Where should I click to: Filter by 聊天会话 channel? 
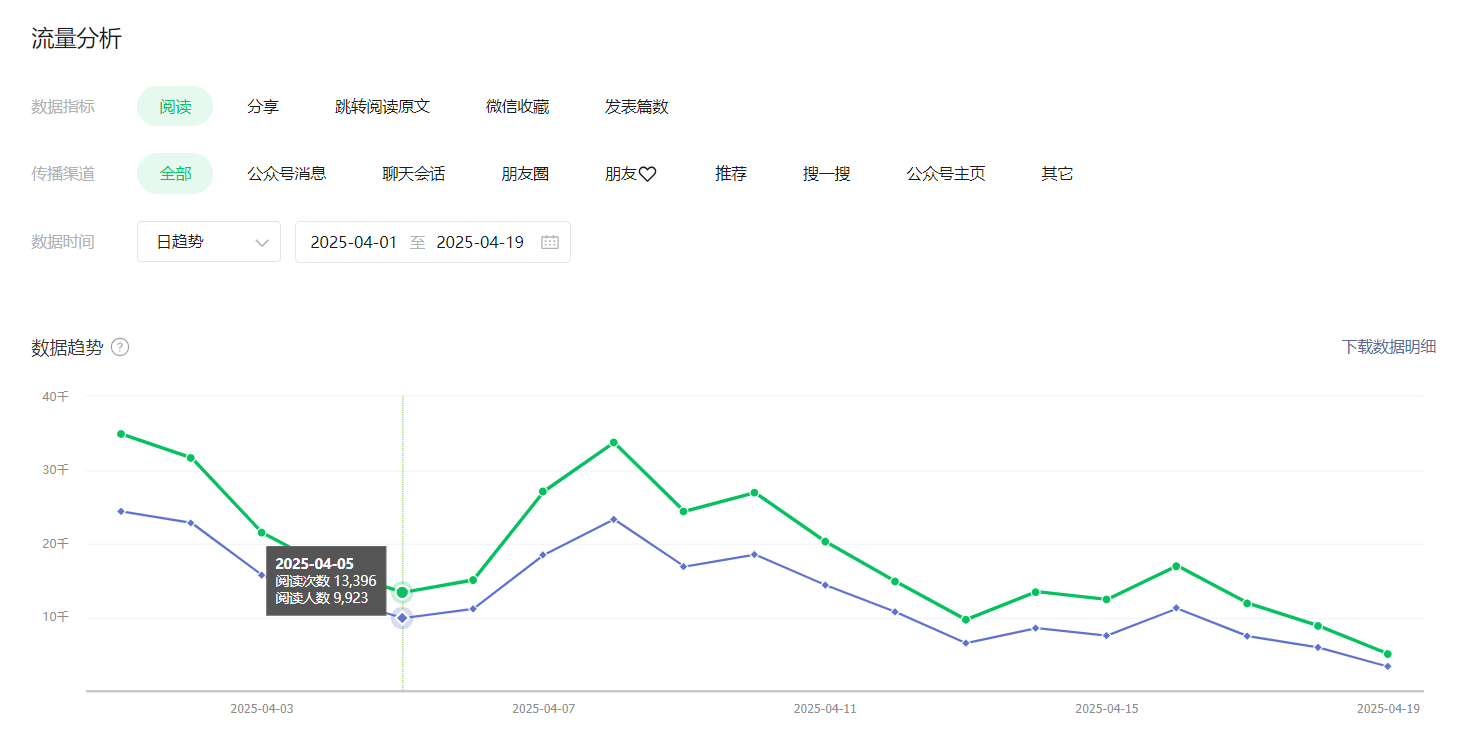tap(414, 173)
